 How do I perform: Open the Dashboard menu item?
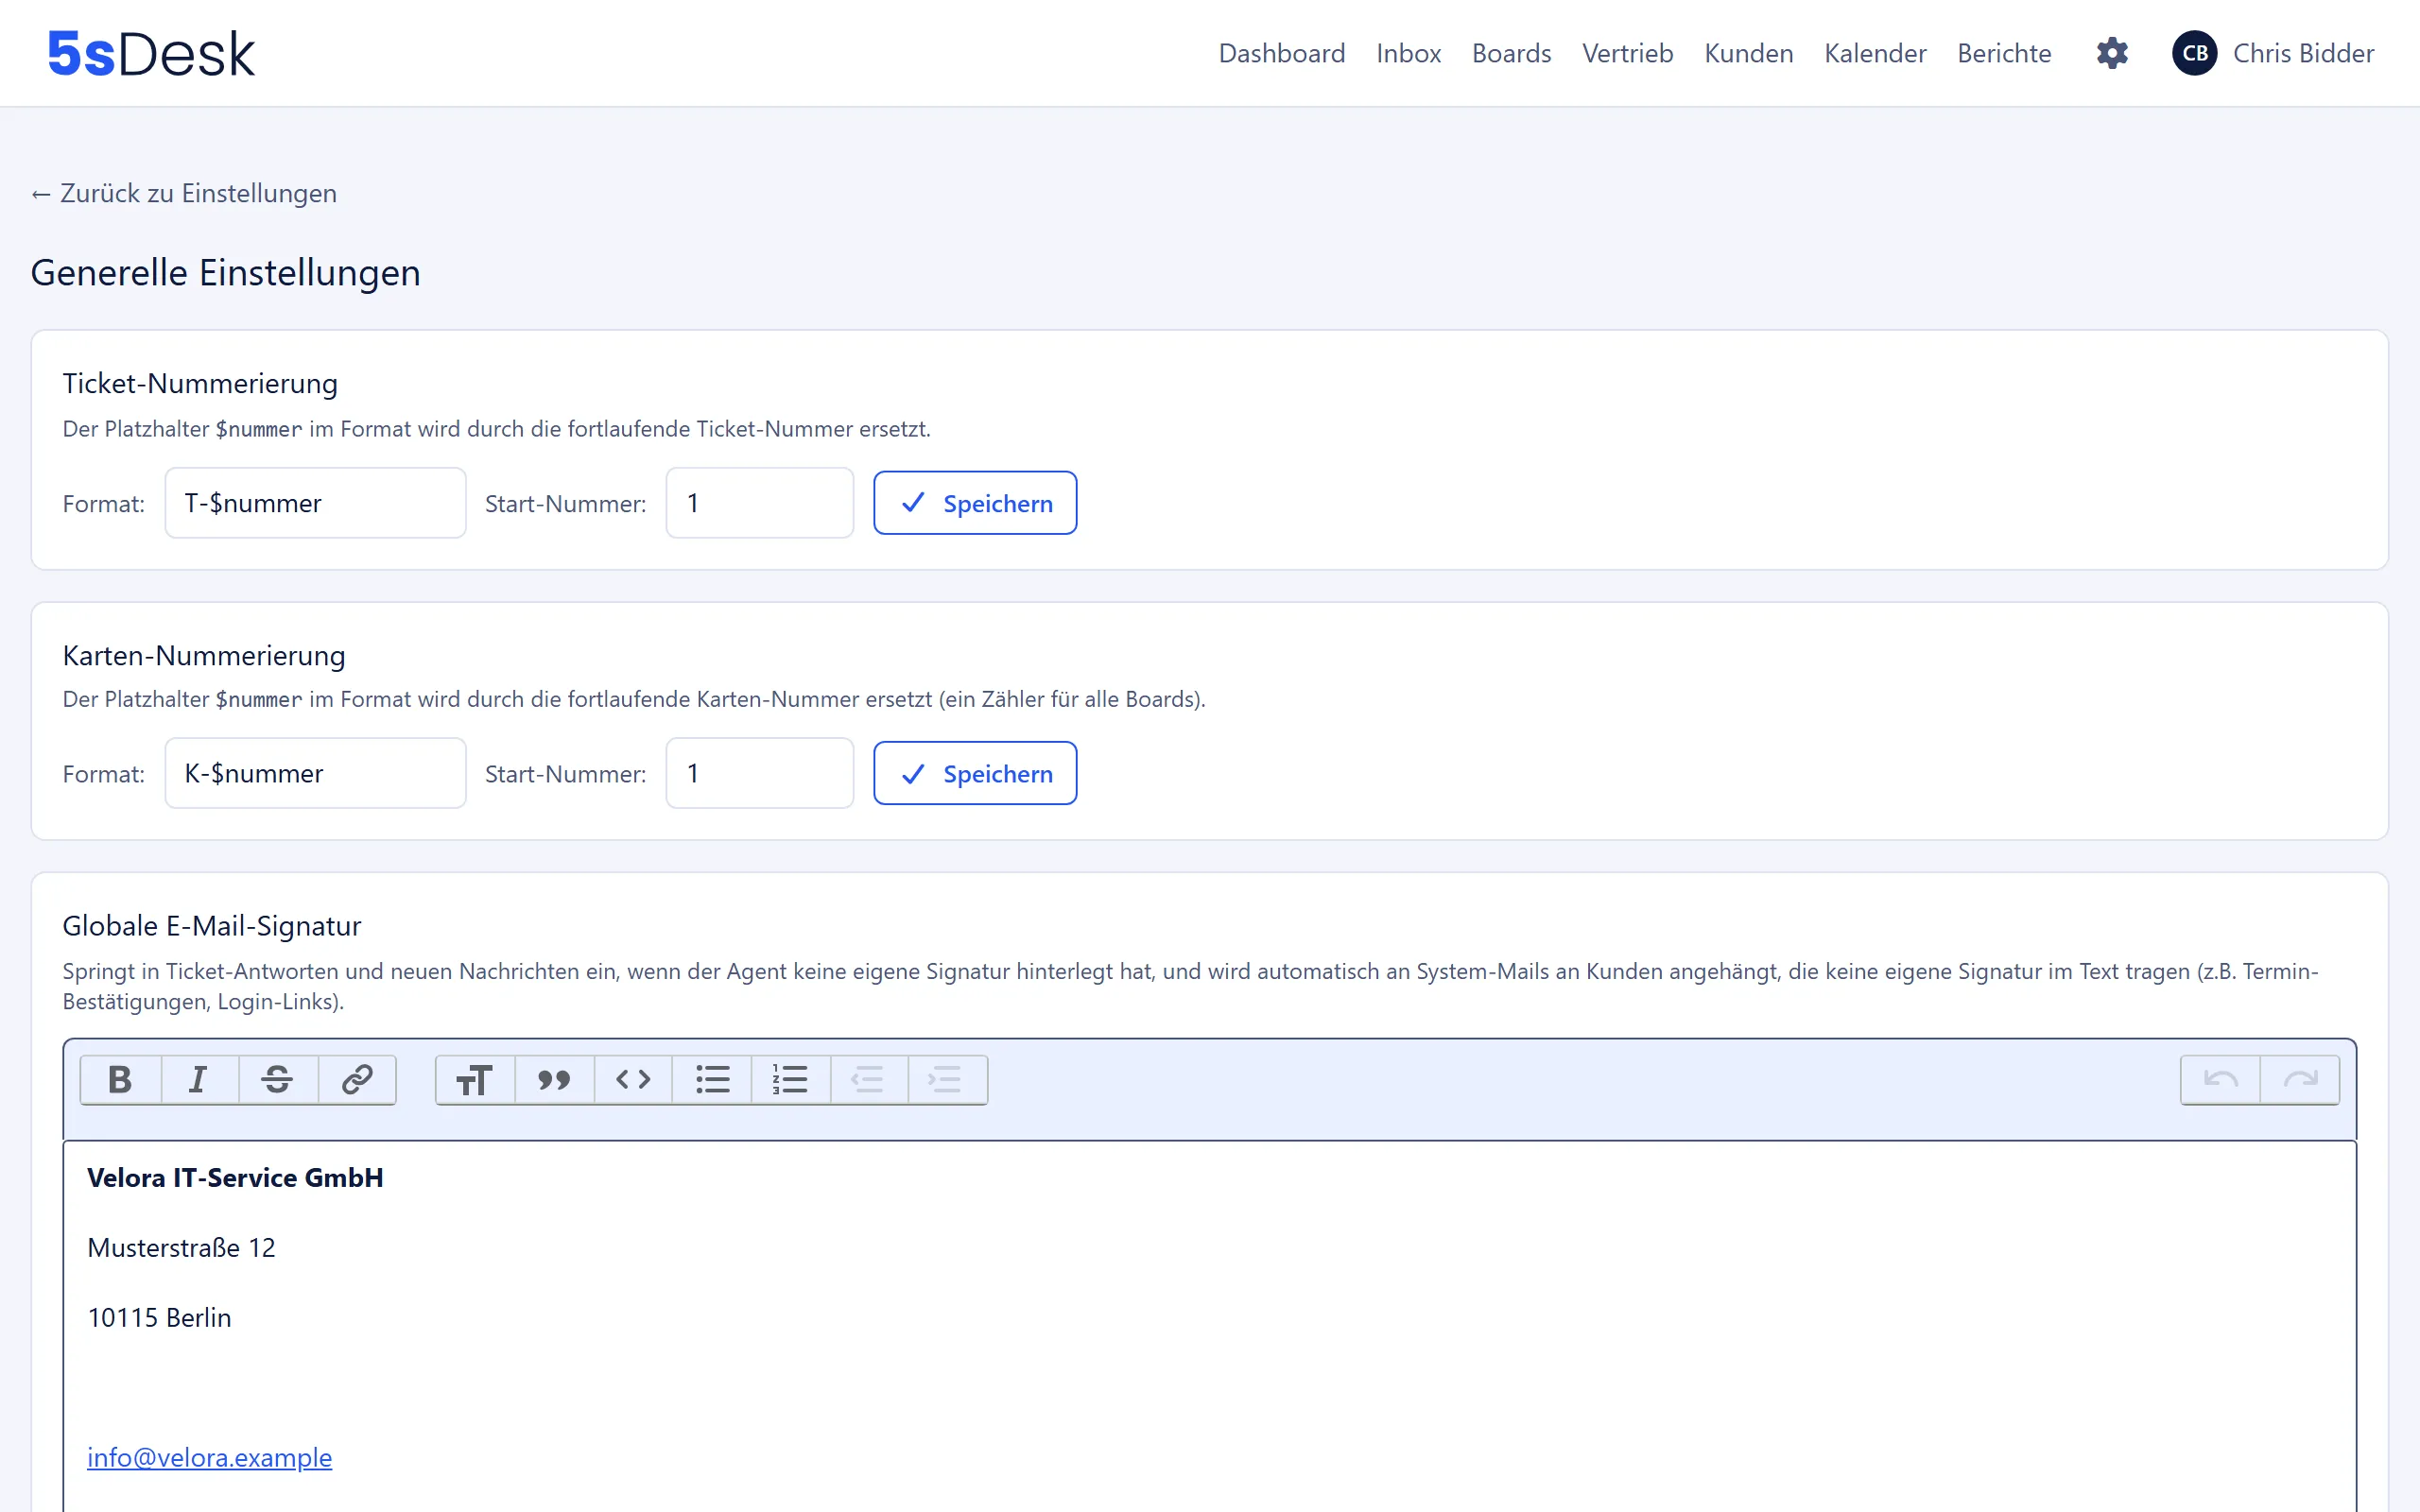[x=1282, y=53]
